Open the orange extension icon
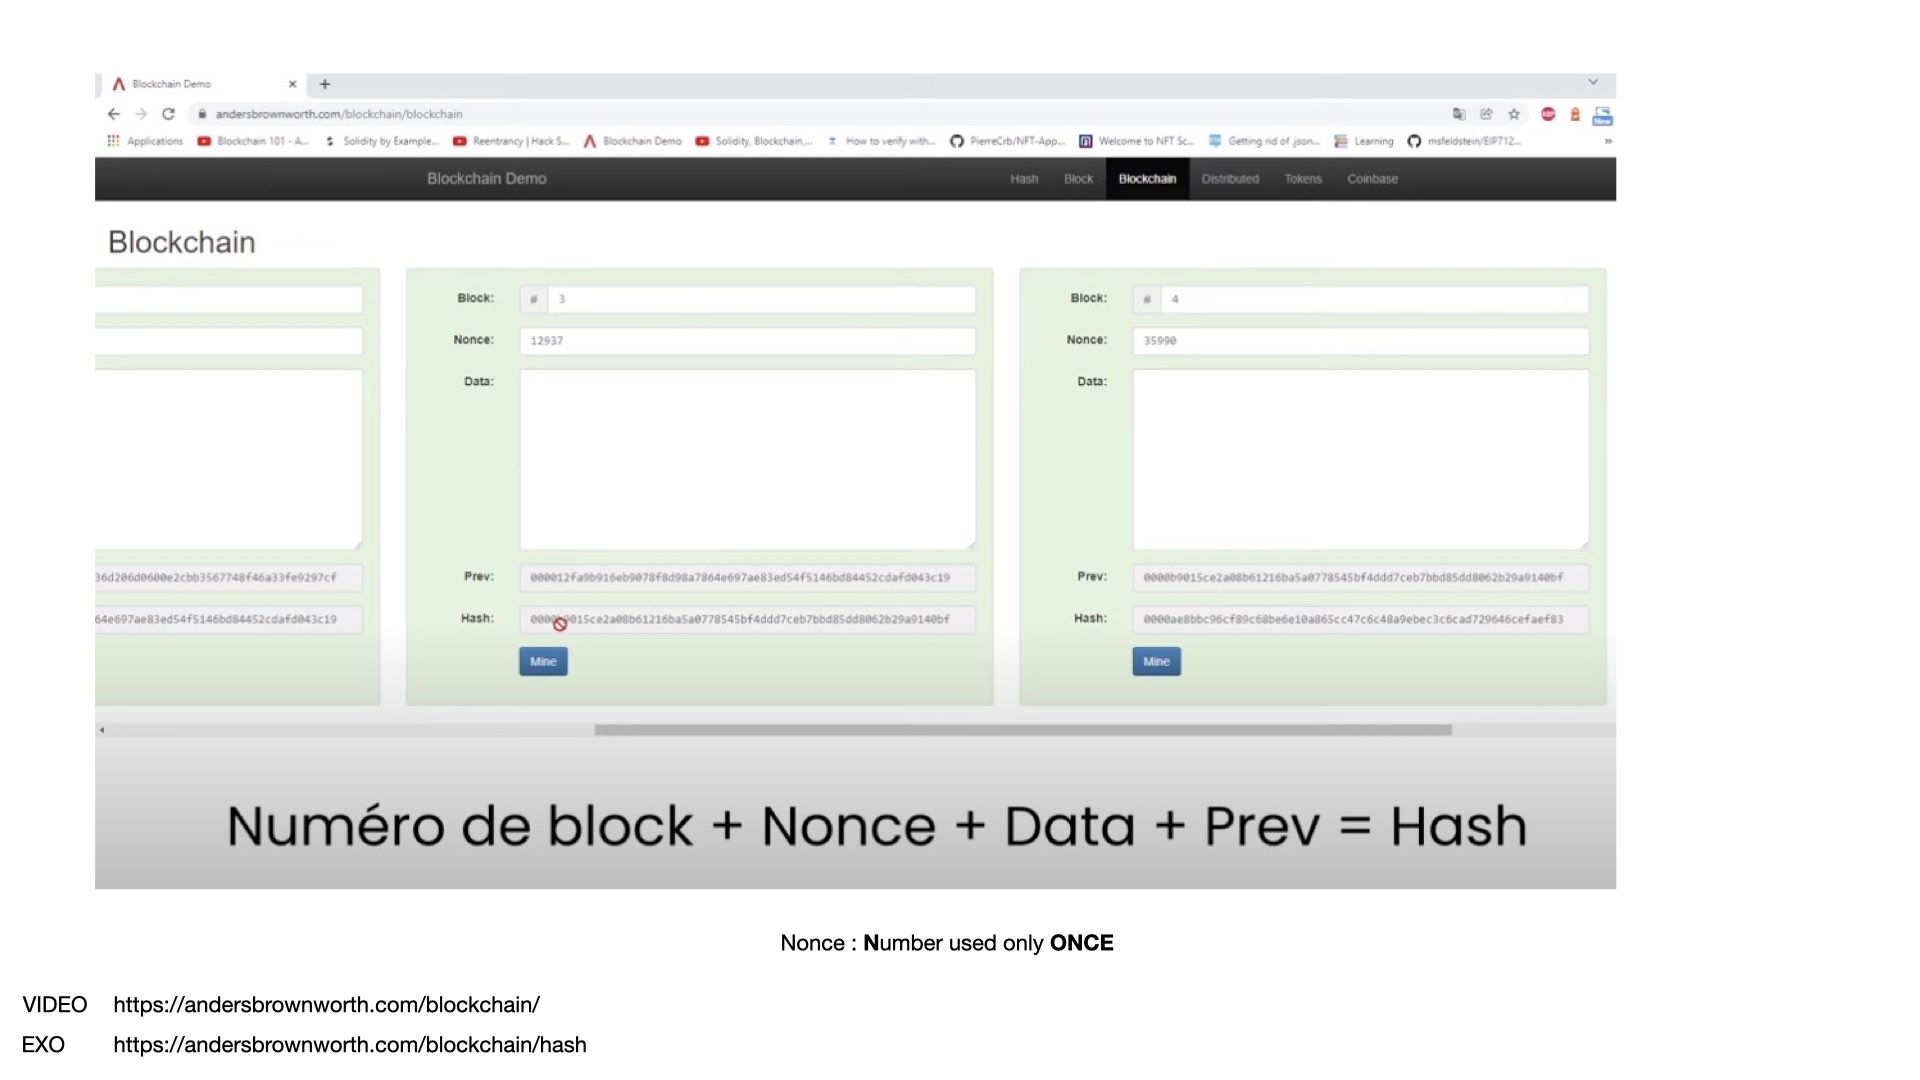This screenshot has height=1080, width=1920. [x=1575, y=114]
